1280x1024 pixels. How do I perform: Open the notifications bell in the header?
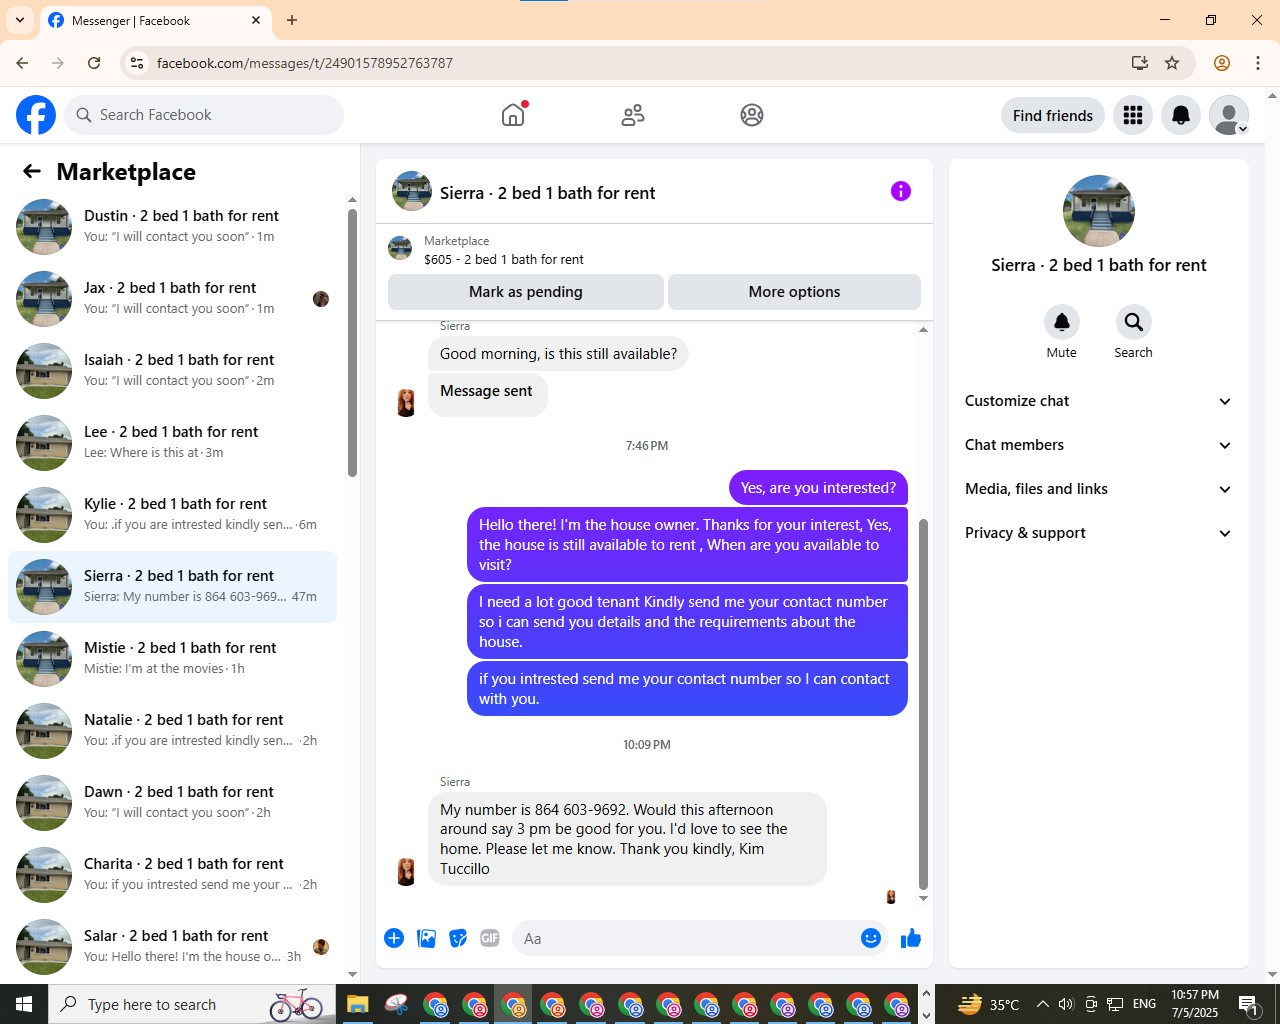1181,115
